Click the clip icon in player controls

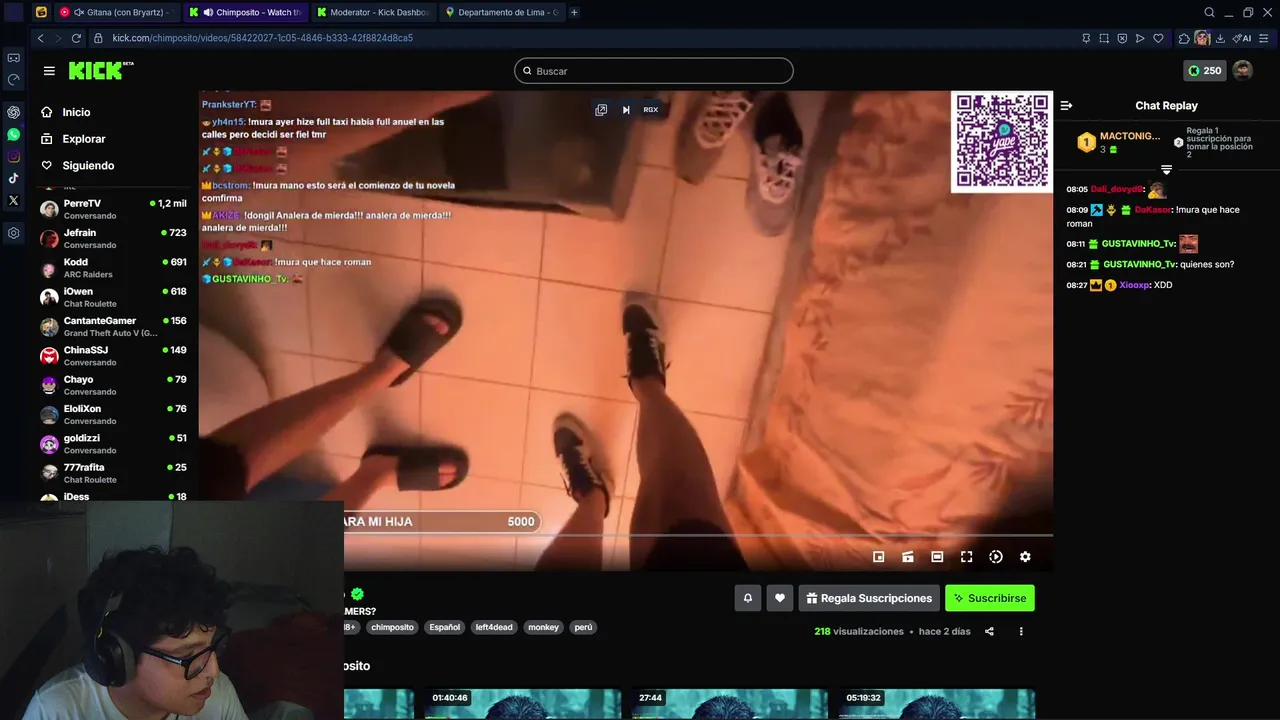908,557
